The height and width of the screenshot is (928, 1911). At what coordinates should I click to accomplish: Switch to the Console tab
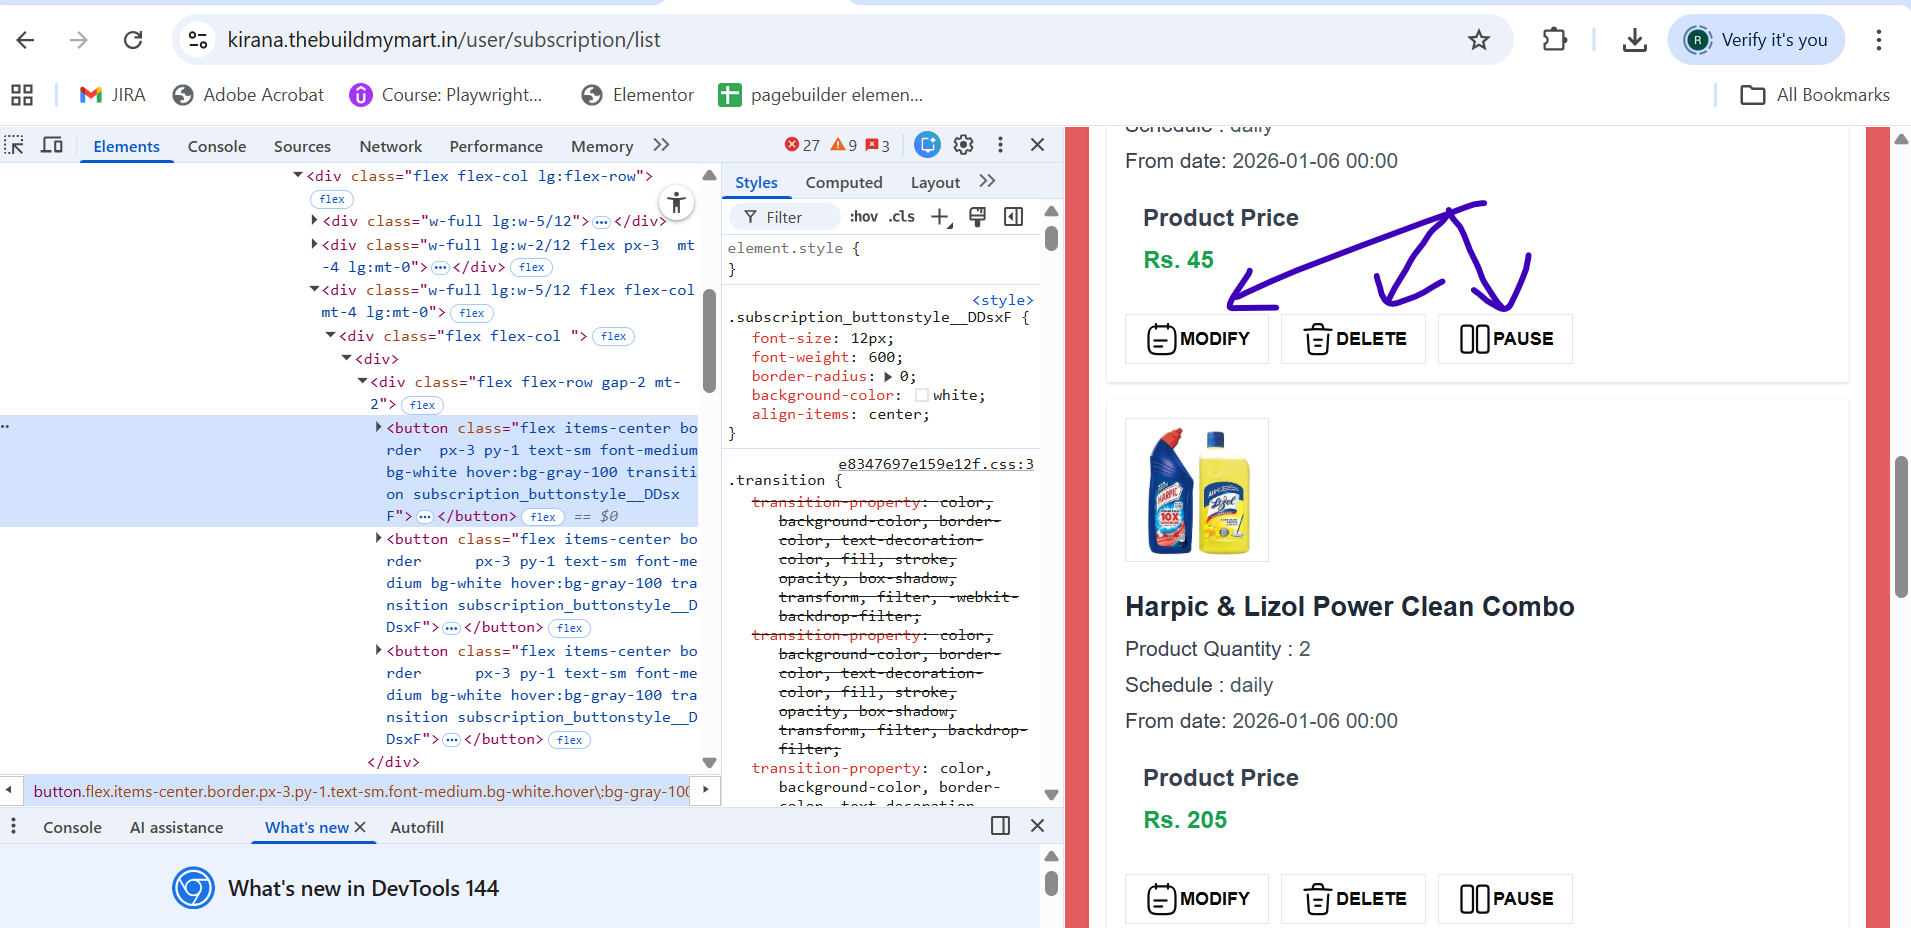(217, 146)
